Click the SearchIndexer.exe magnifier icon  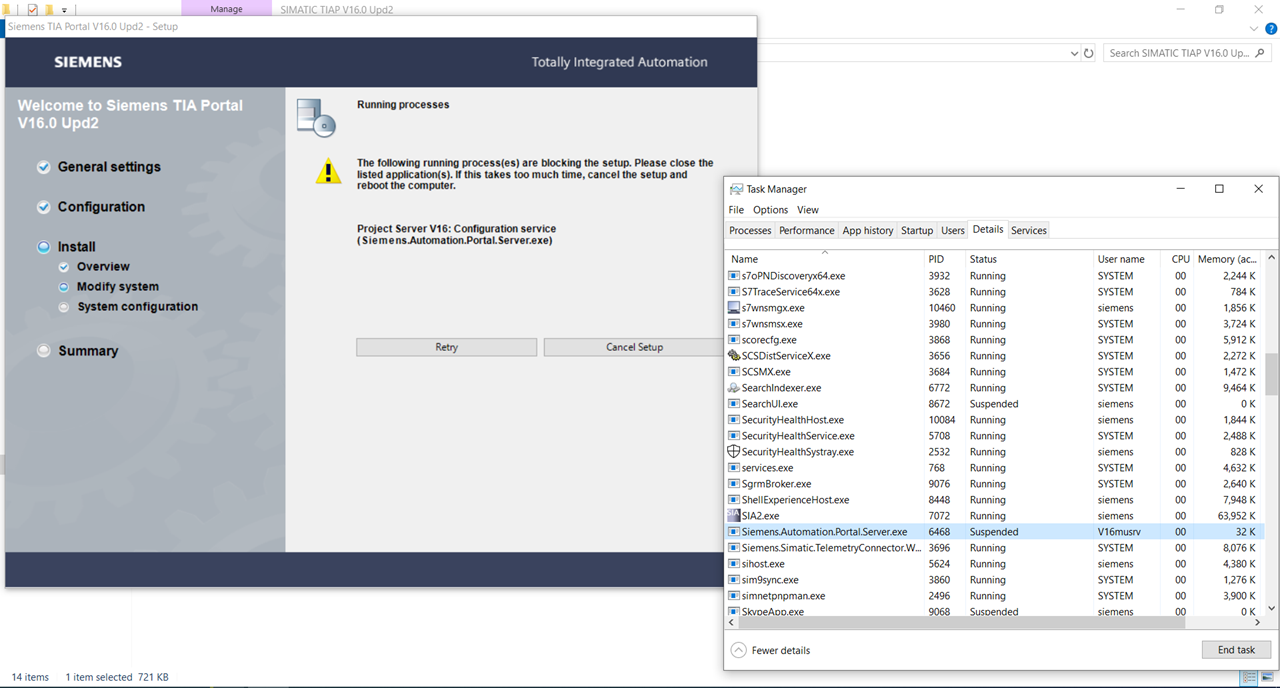pos(734,388)
